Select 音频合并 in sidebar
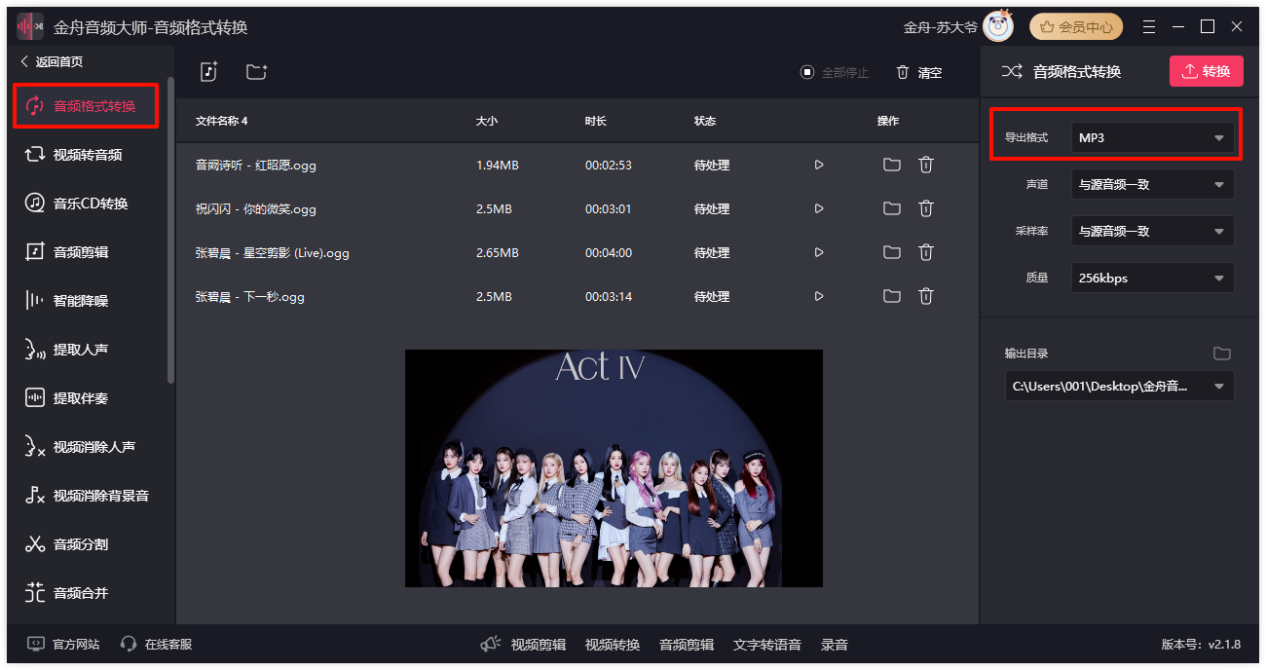This screenshot has height=670, width=1266. coord(86,593)
